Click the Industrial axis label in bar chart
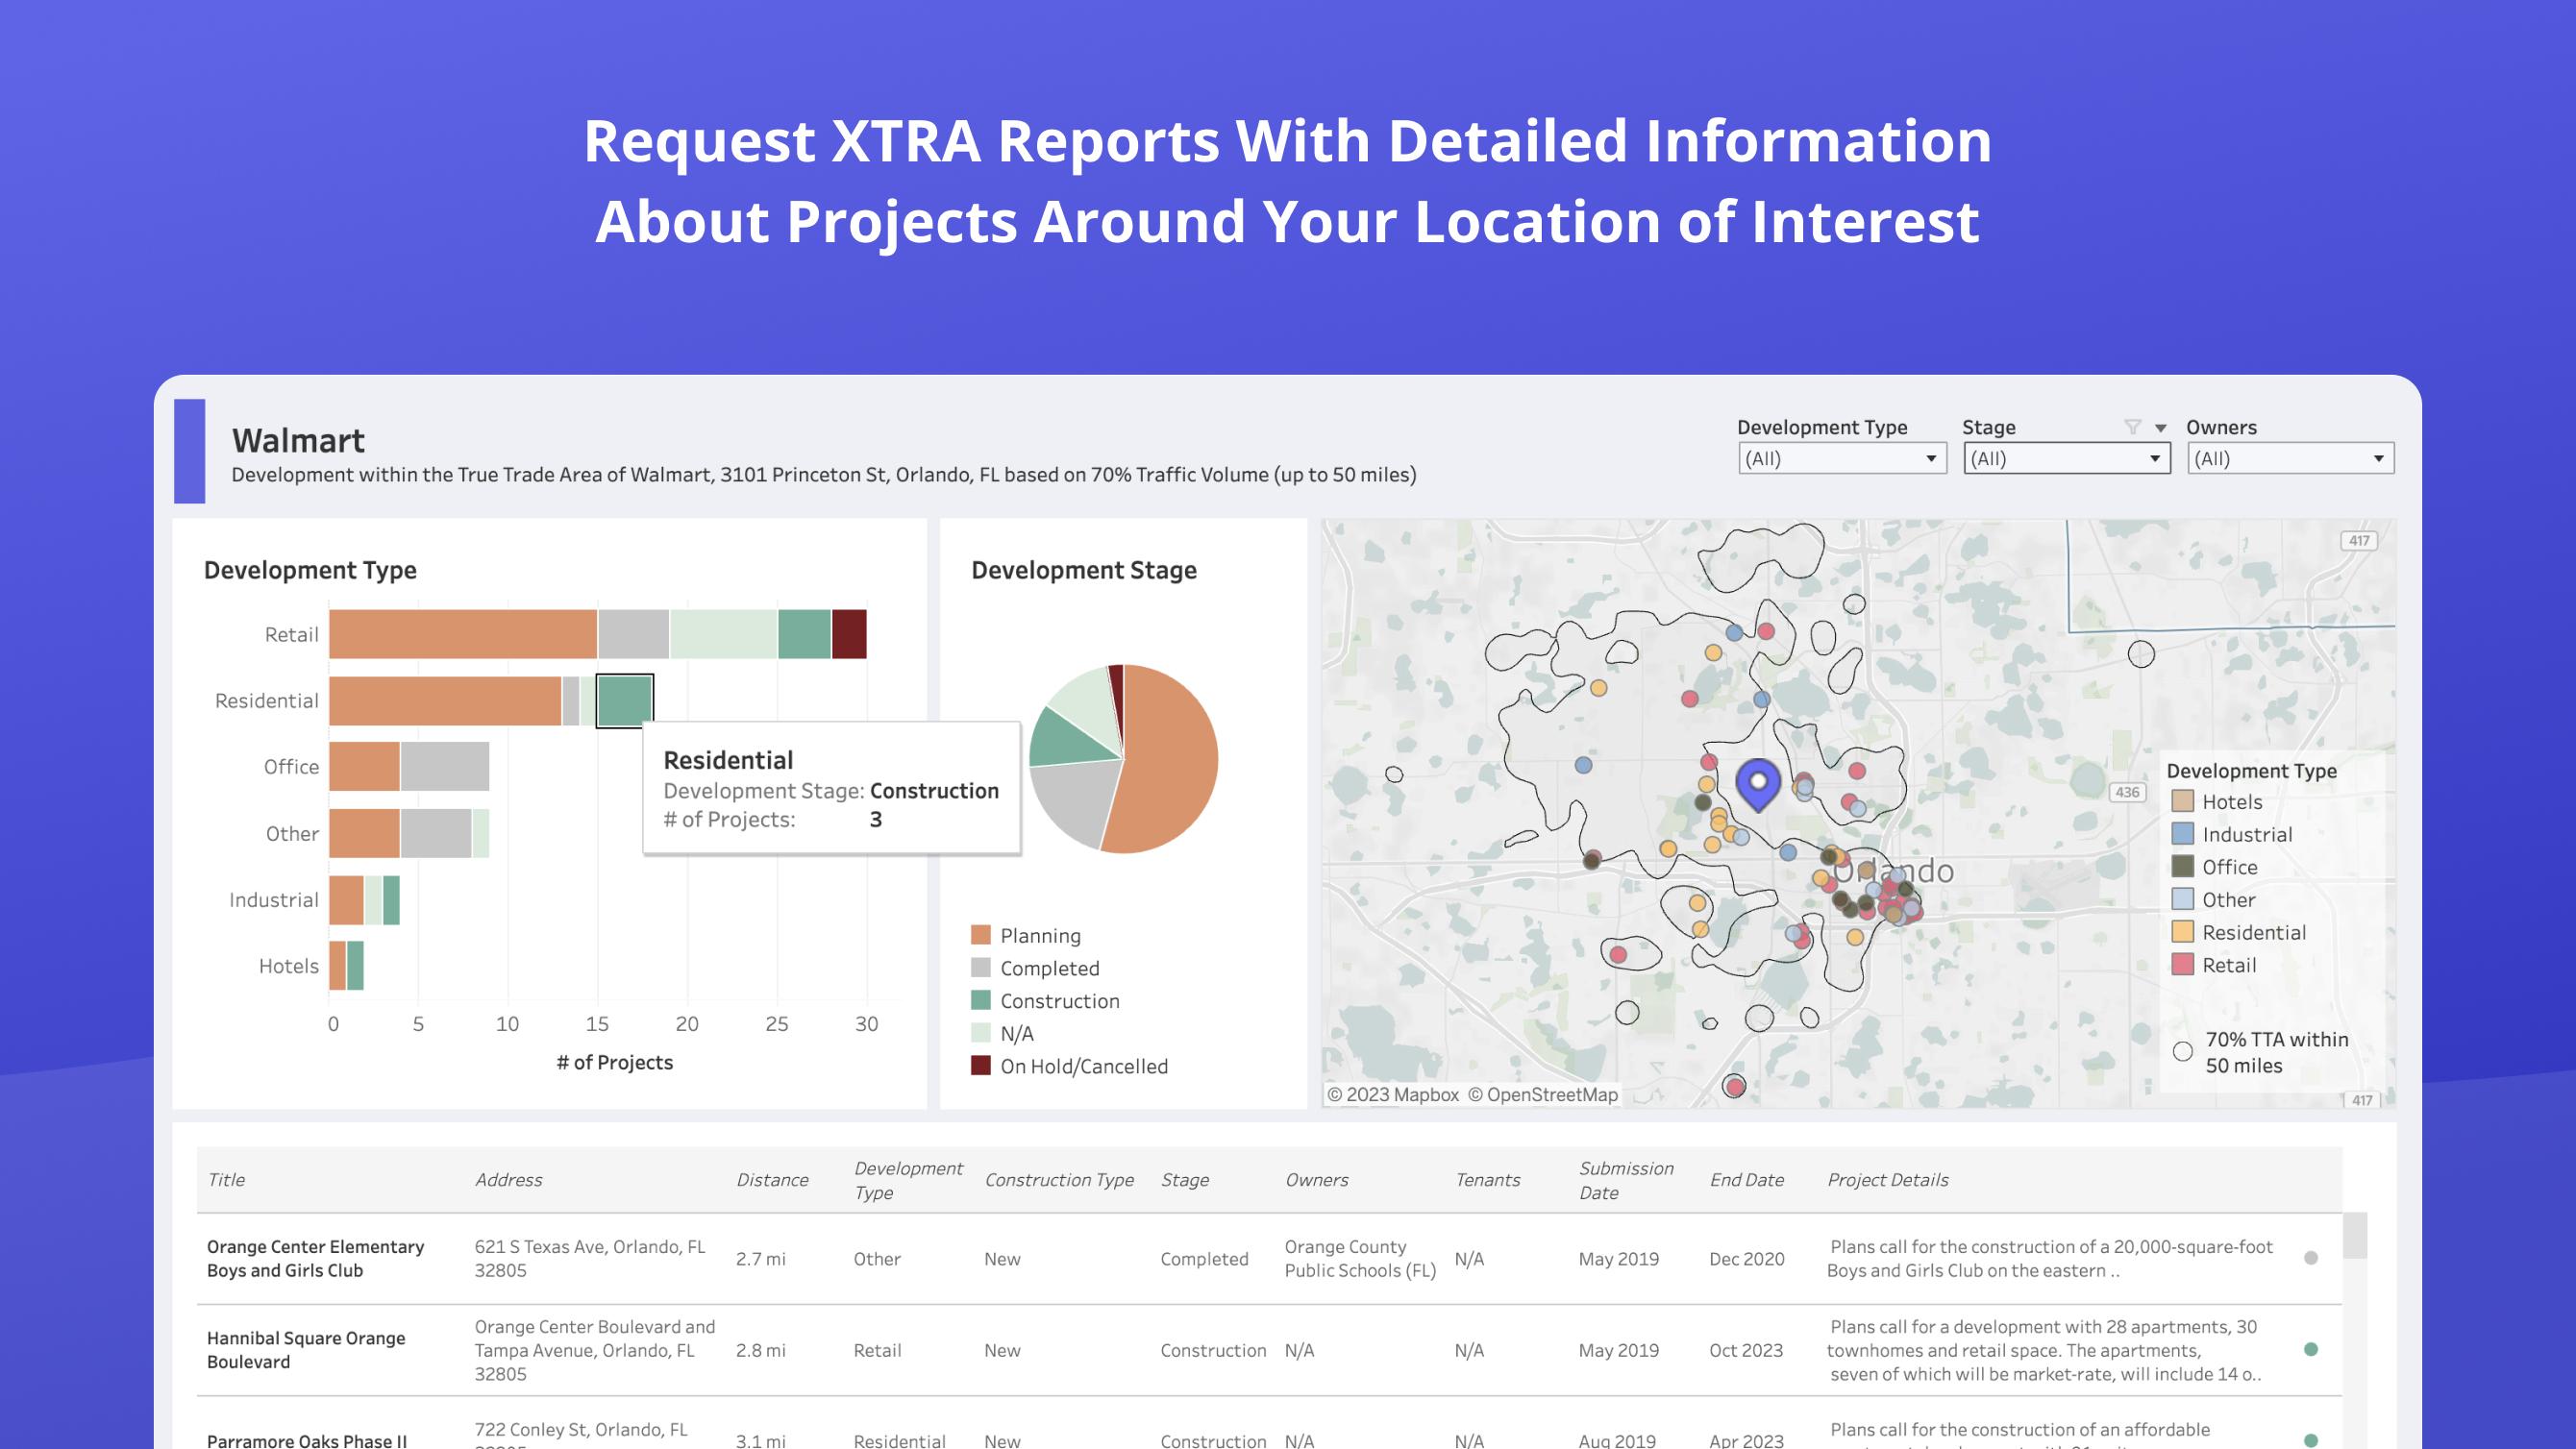 tap(274, 900)
